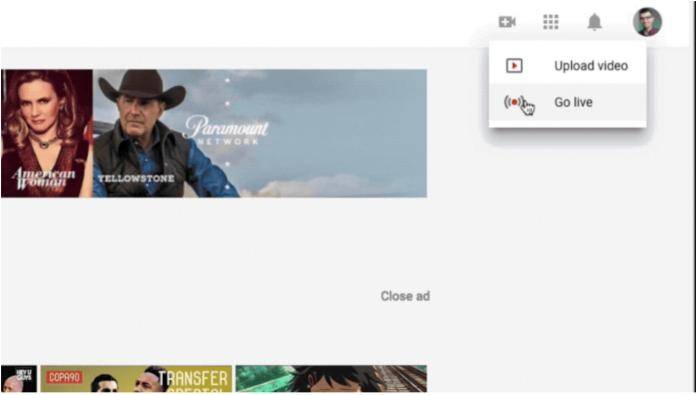The height and width of the screenshot is (395, 696).
Task: Open the account profile avatar
Action: [x=647, y=22]
